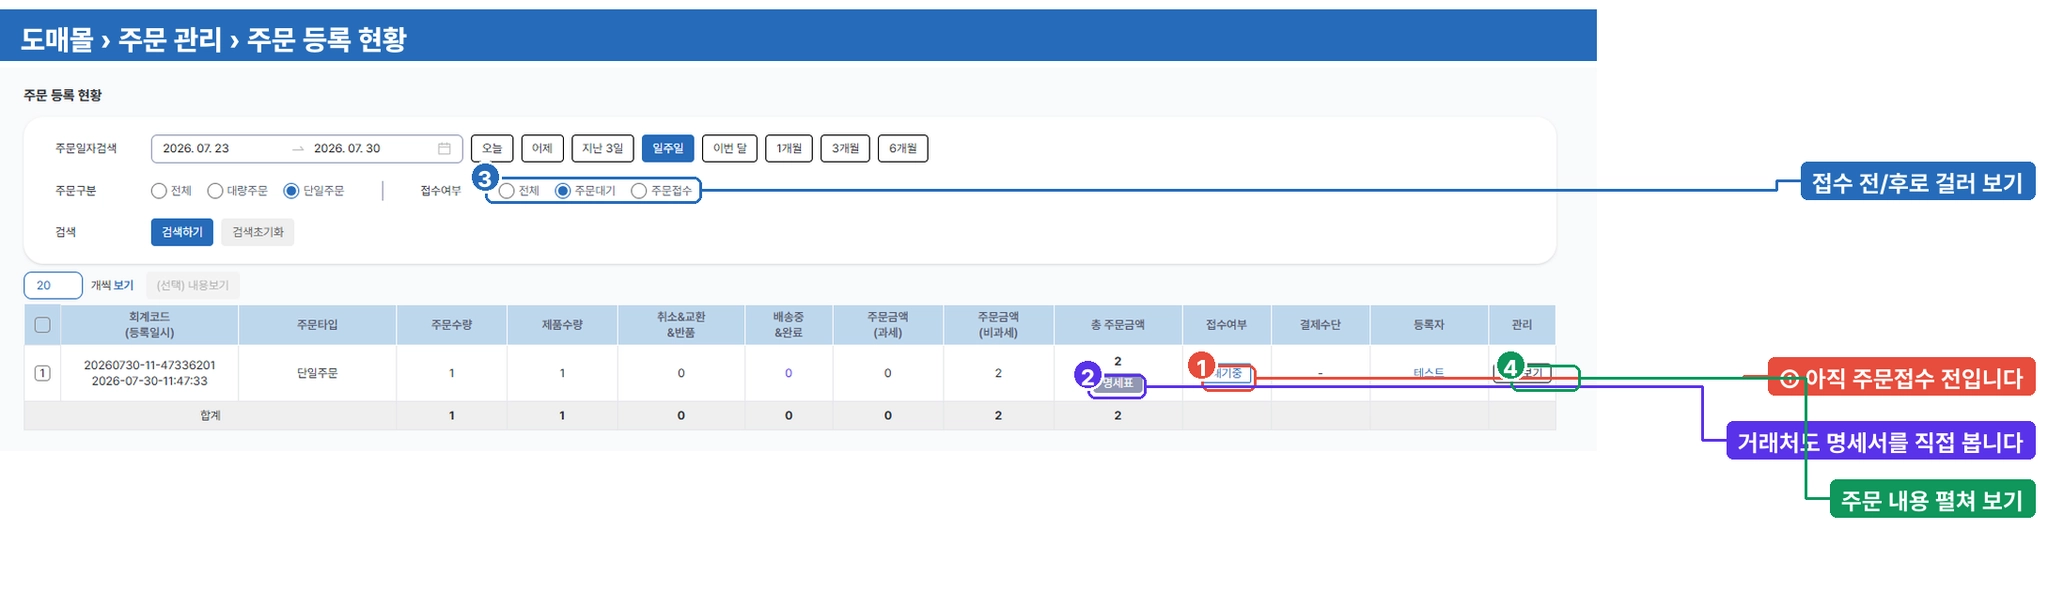Image resolution: width=2048 pixels, height=592 pixels.
Task: Check the row 1 order checkbox
Action: click(x=42, y=373)
